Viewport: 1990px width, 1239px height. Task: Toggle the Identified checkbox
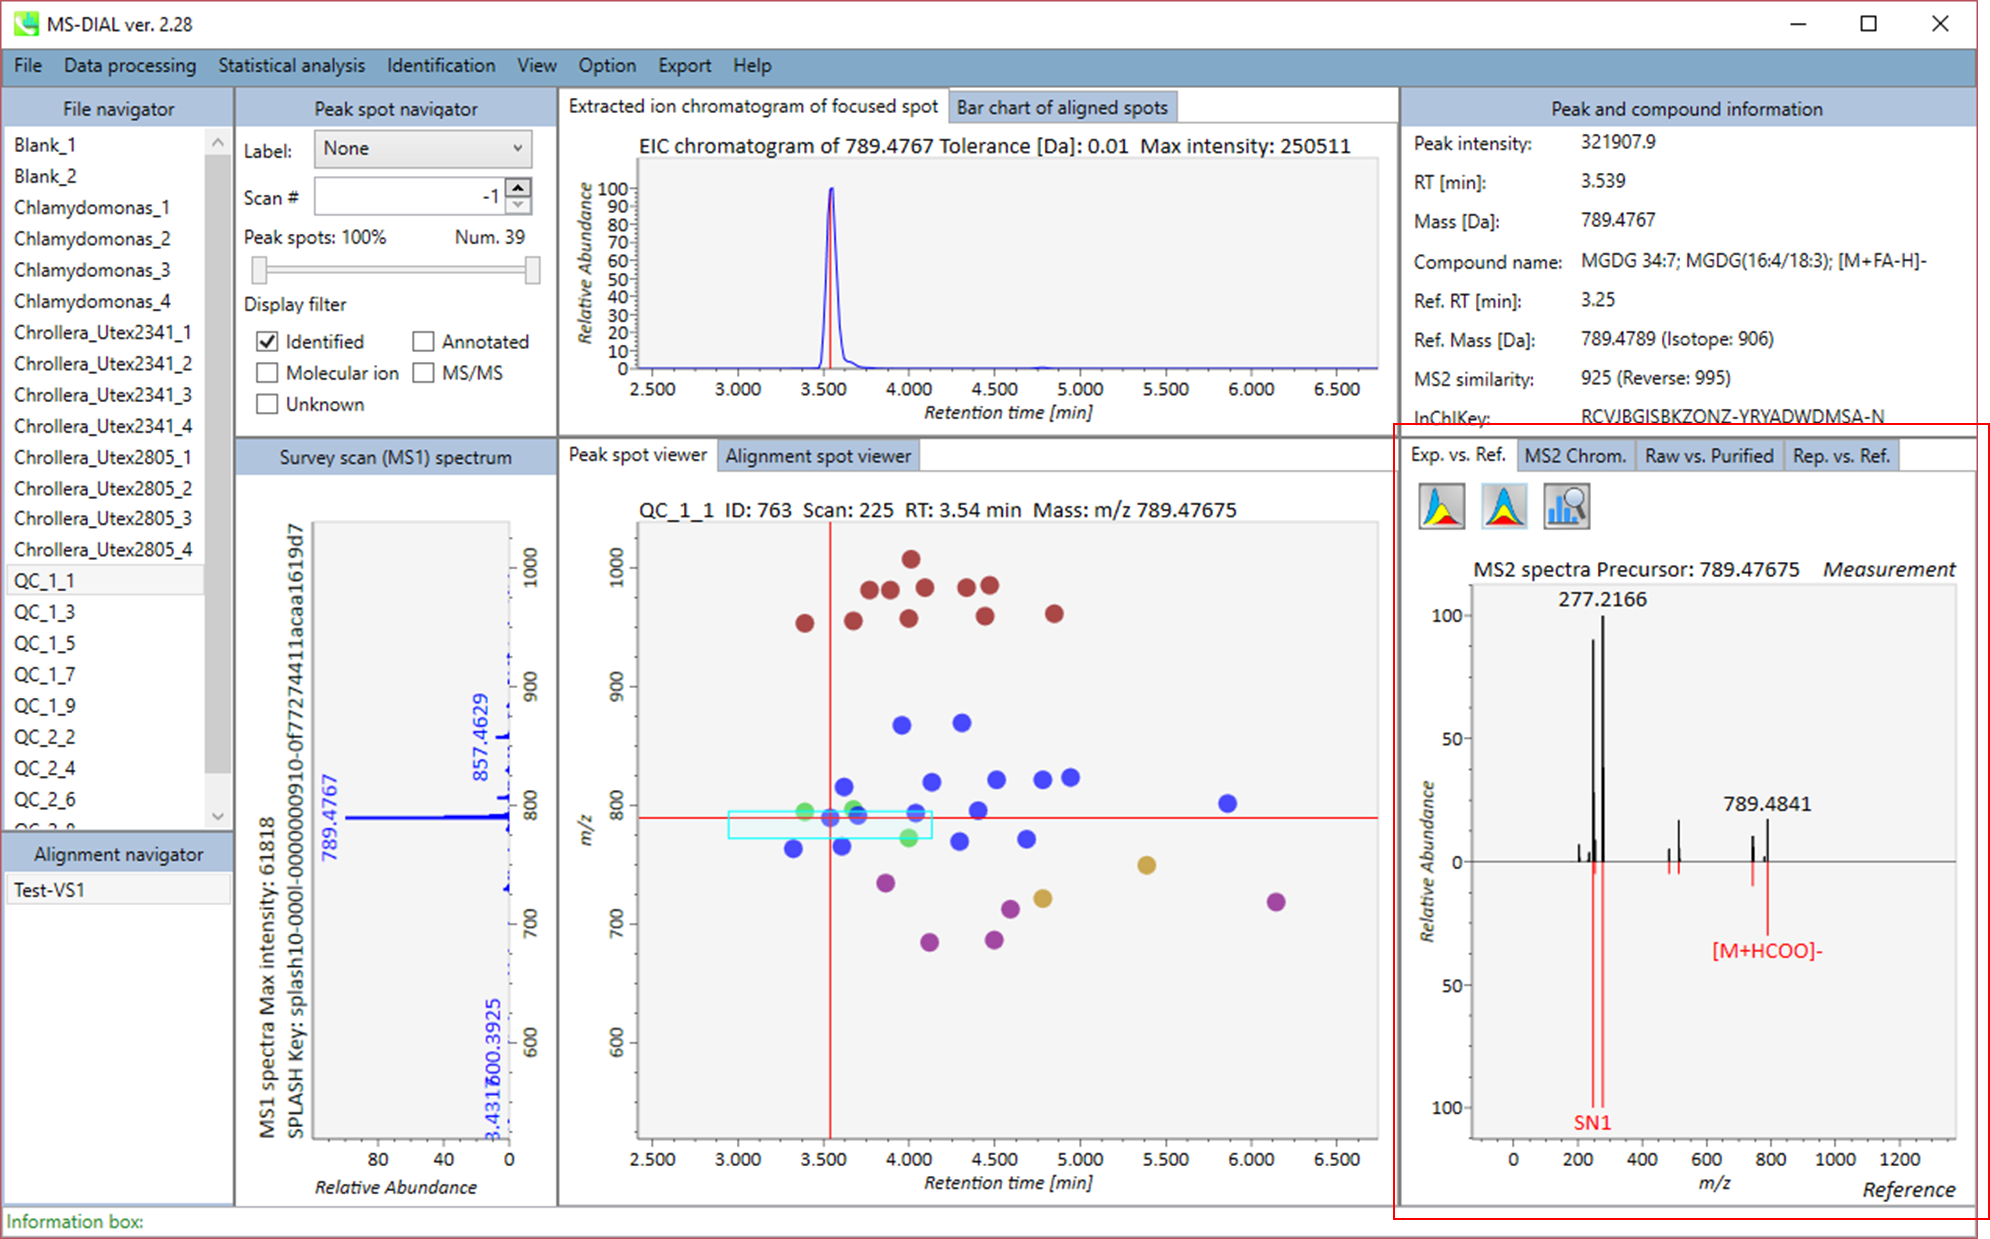[267, 342]
